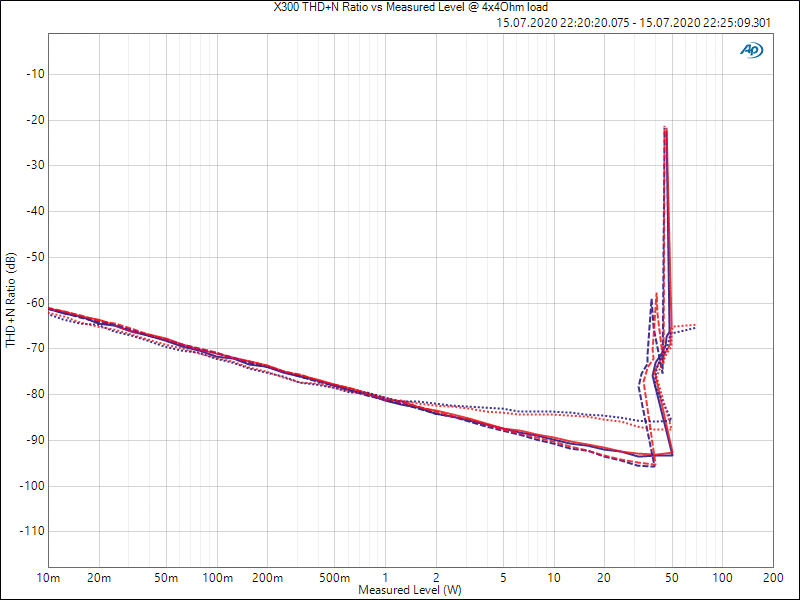Click the Y-axis value -80
Screen dimensions: 800x600
click(x=35, y=394)
